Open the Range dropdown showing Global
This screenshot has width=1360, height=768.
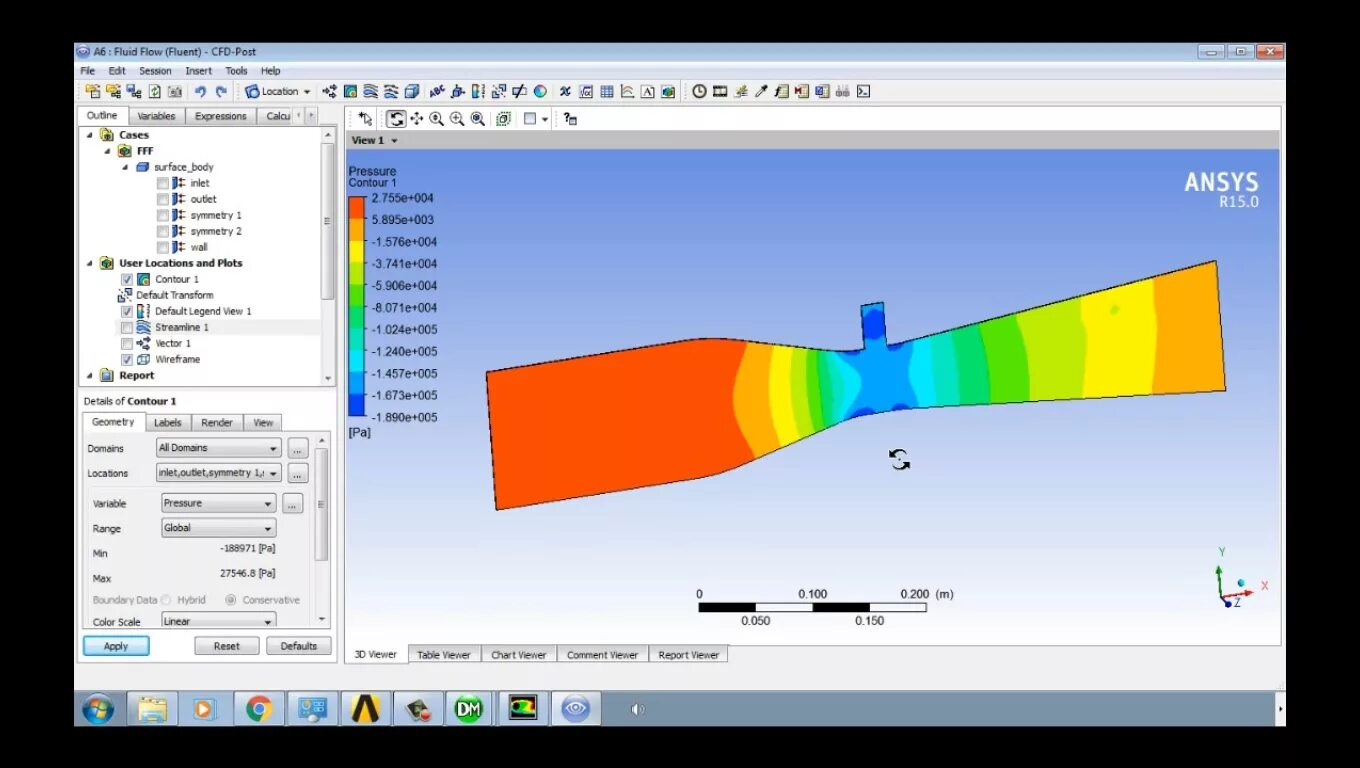[219, 528]
